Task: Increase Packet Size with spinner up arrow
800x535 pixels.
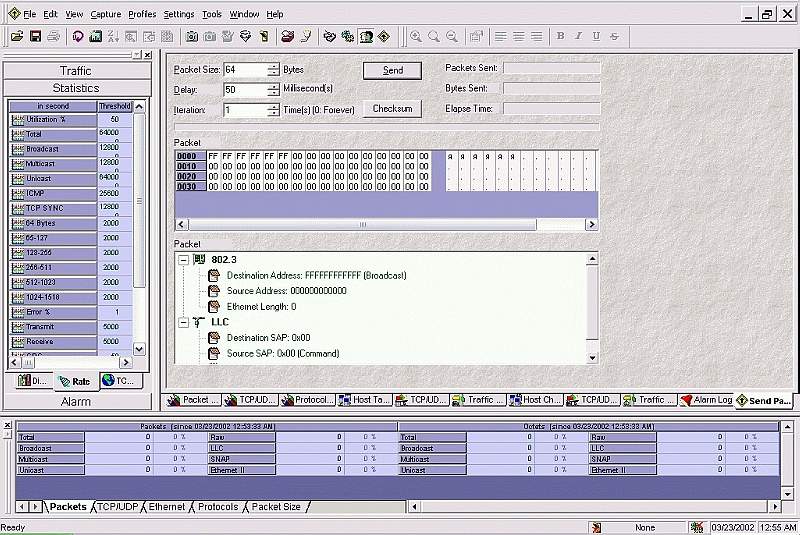Action: tap(274, 66)
